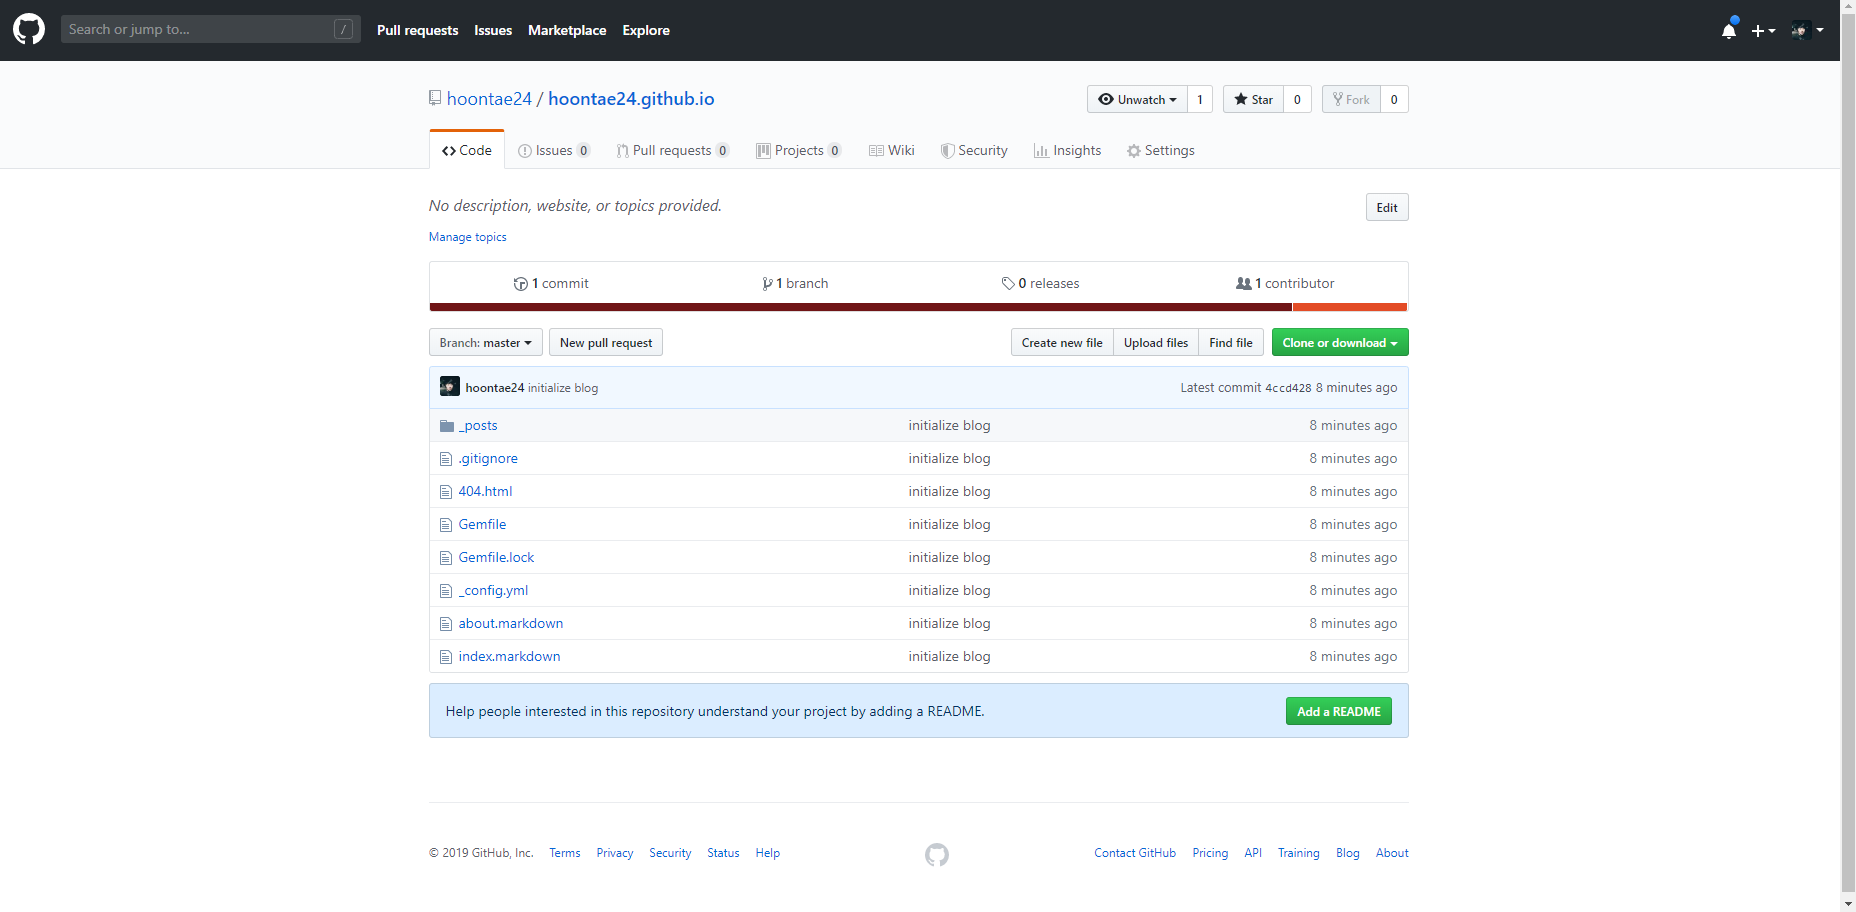The width and height of the screenshot is (1856, 912).
Task: Switch to the repository Security tab
Action: pos(974,150)
